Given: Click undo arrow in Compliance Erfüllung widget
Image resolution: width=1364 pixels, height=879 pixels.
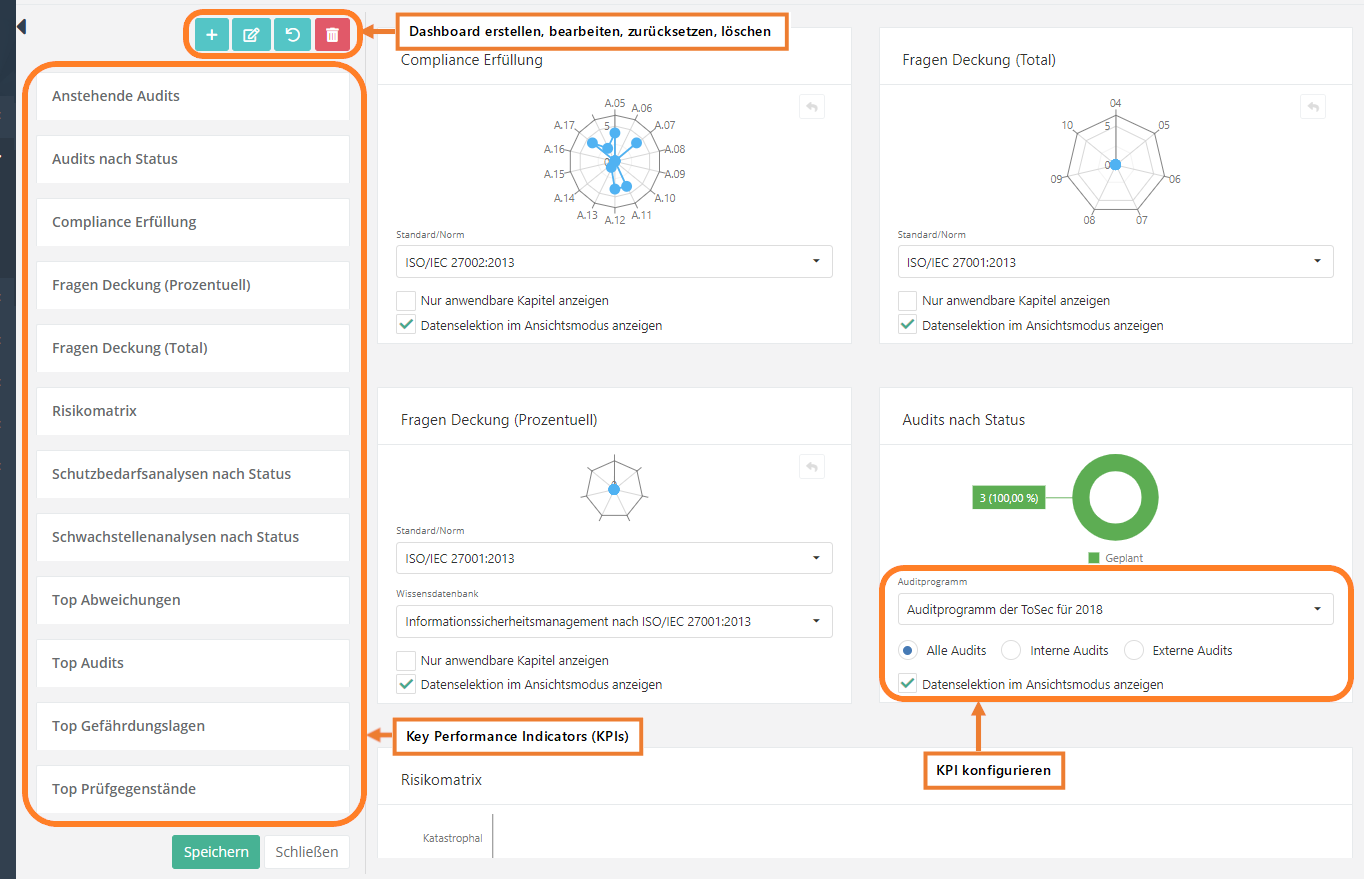Looking at the screenshot, I should [812, 106].
